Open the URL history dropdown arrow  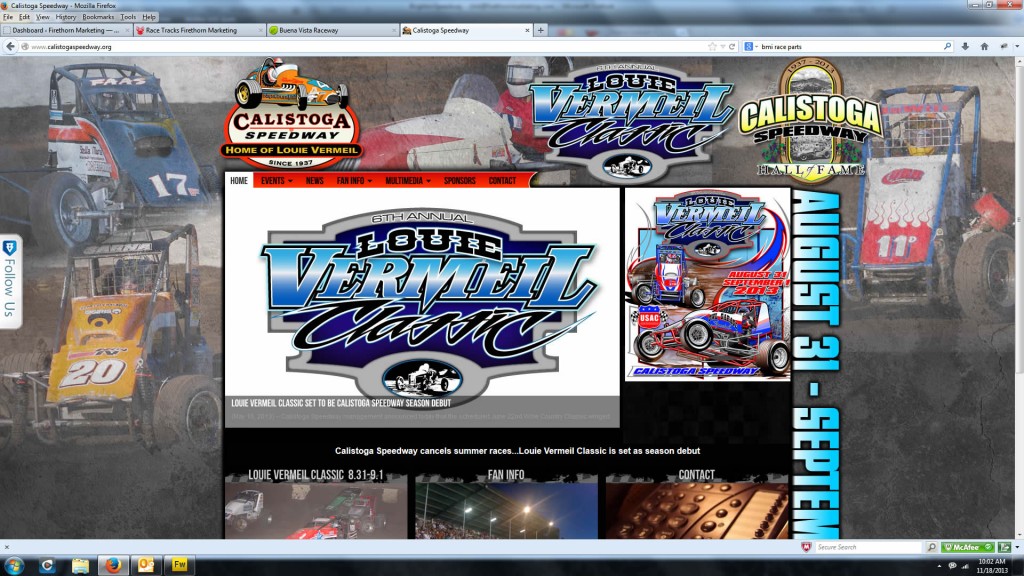coord(722,47)
